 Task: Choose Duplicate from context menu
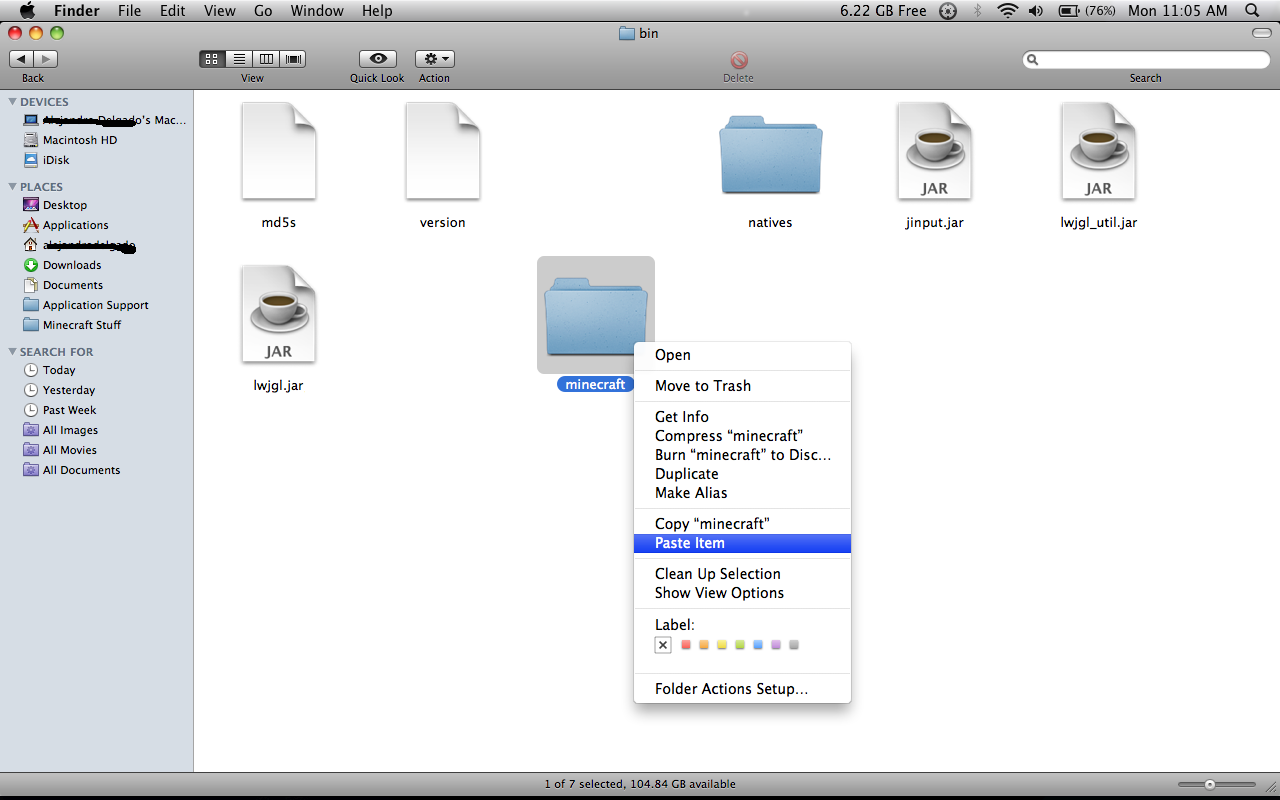pyautogui.click(x=742, y=474)
